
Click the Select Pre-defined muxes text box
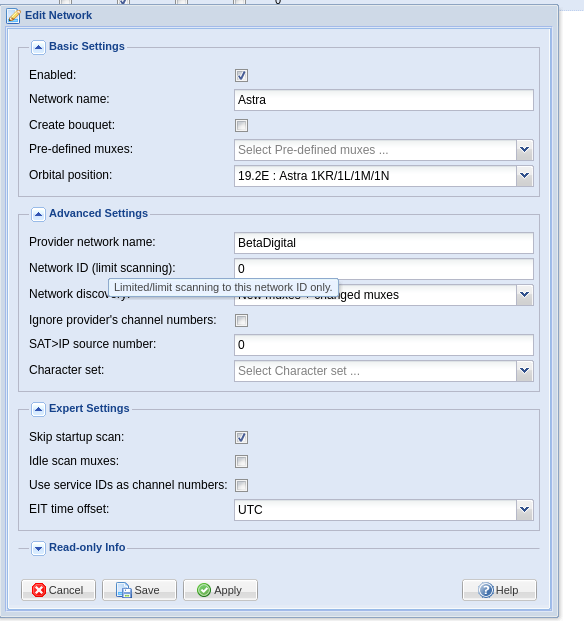point(375,150)
